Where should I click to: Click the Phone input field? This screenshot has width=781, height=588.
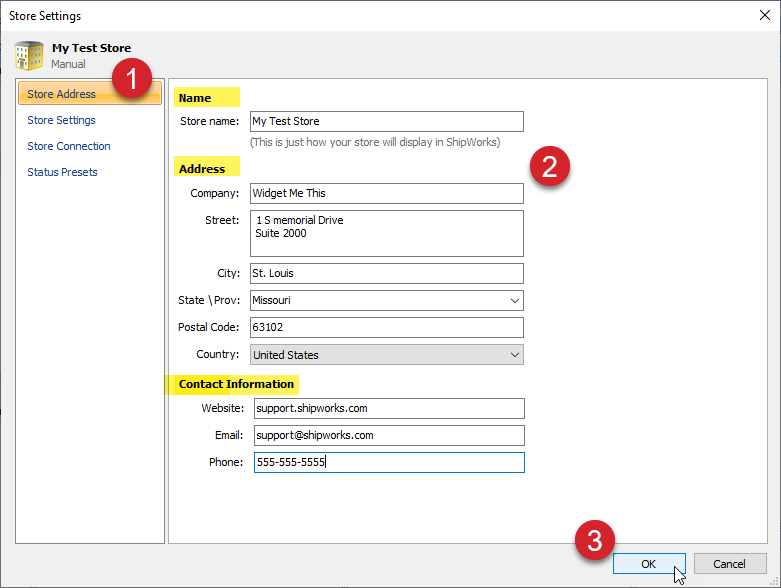tap(389, 462)
